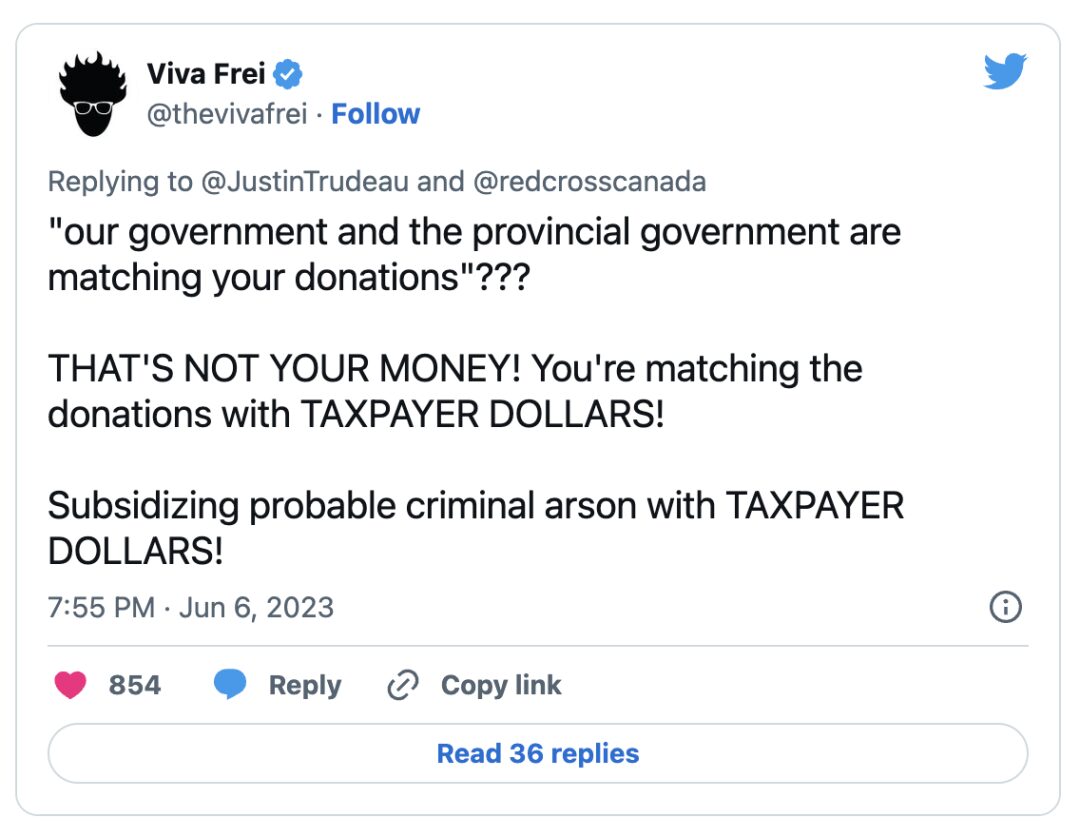Click the 854 likes count
Image resolution: width=1080 pixels, height=837 pixels.
(134, 685)
